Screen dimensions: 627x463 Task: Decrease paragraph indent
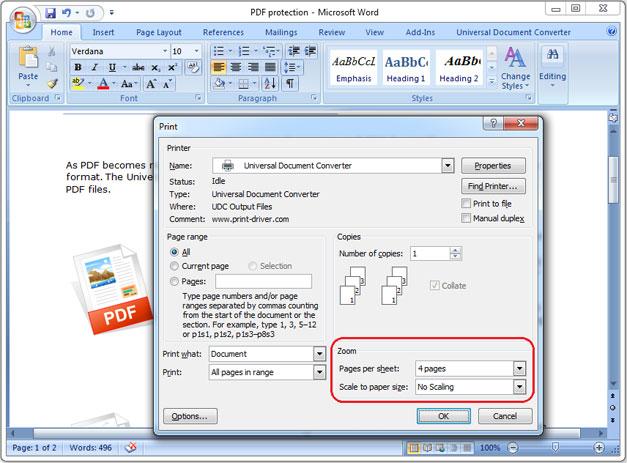tap(294, 51)
